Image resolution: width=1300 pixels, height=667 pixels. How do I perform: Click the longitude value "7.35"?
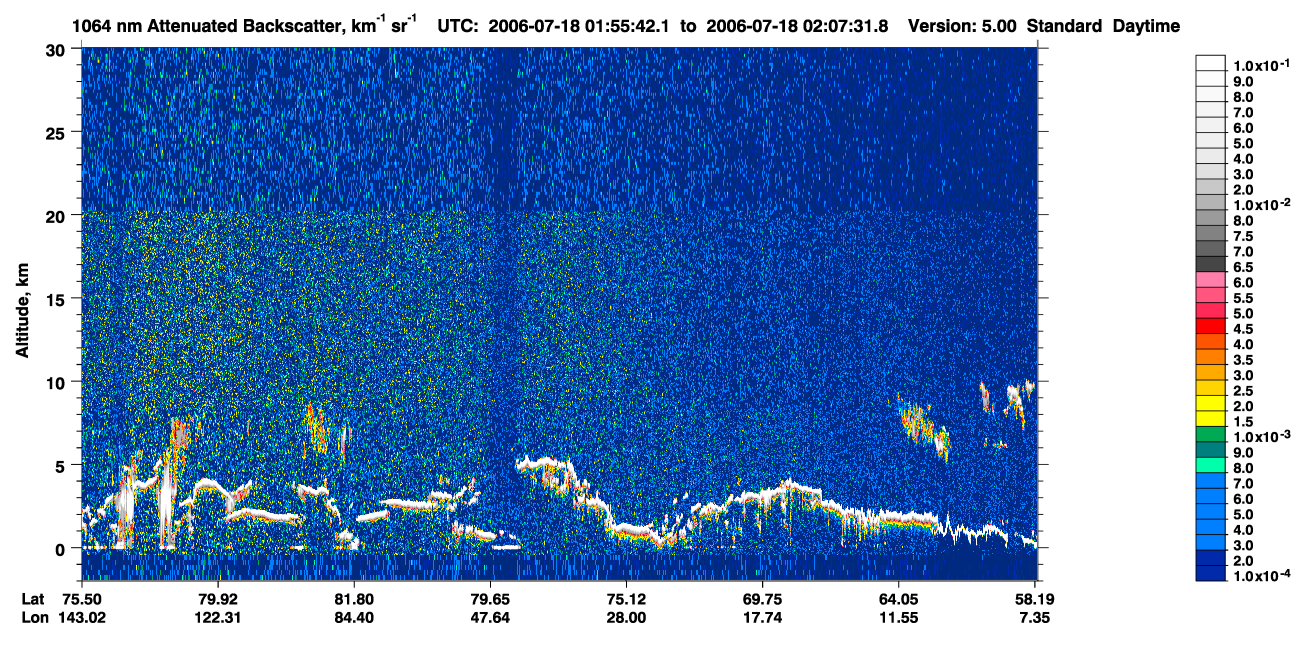[1034, 618]
